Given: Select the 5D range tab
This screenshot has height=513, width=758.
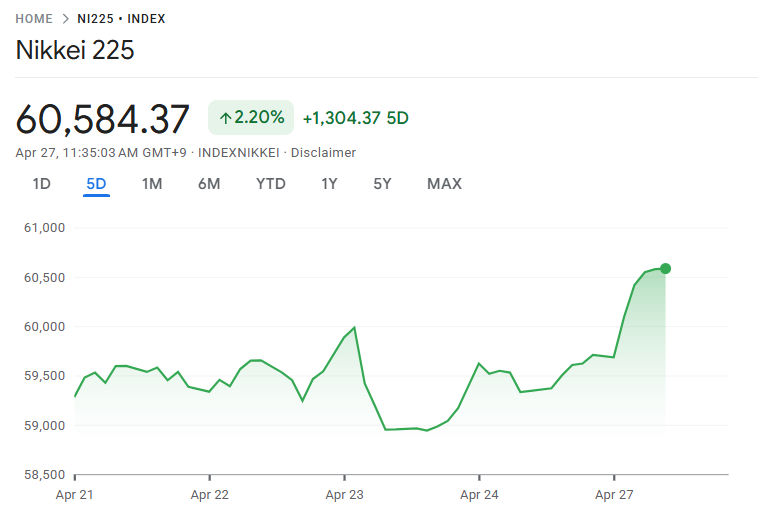Looking at the screenshot, I should [96, 184].
